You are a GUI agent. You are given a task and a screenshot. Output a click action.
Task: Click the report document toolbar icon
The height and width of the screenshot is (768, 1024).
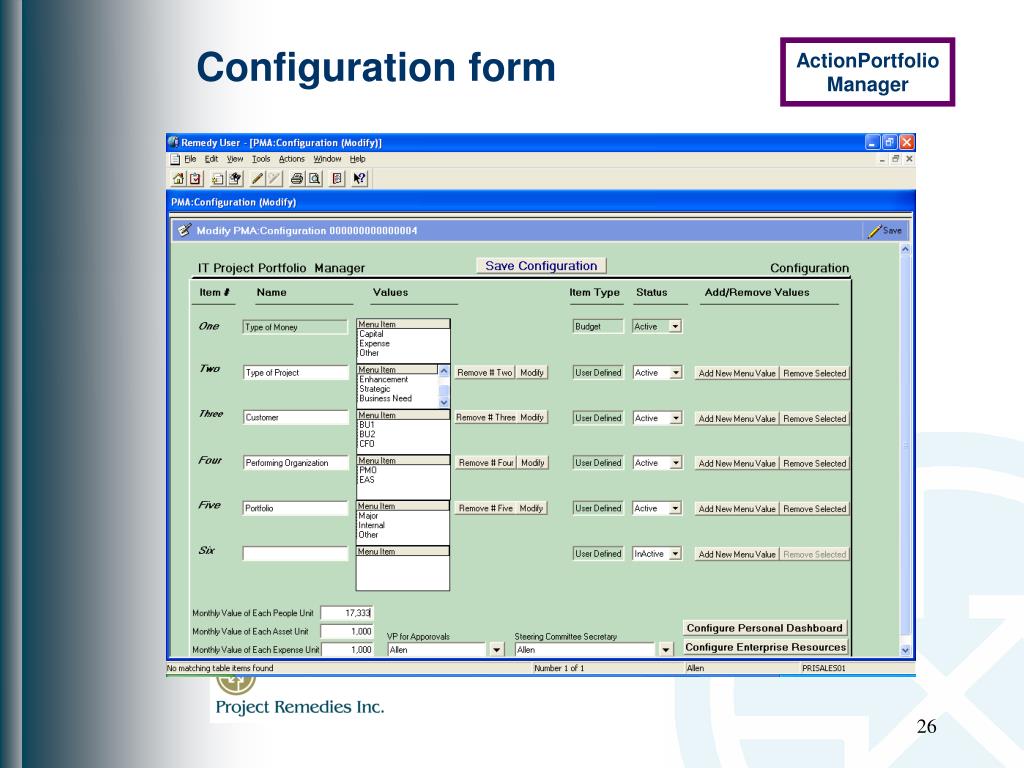(337, 178)
